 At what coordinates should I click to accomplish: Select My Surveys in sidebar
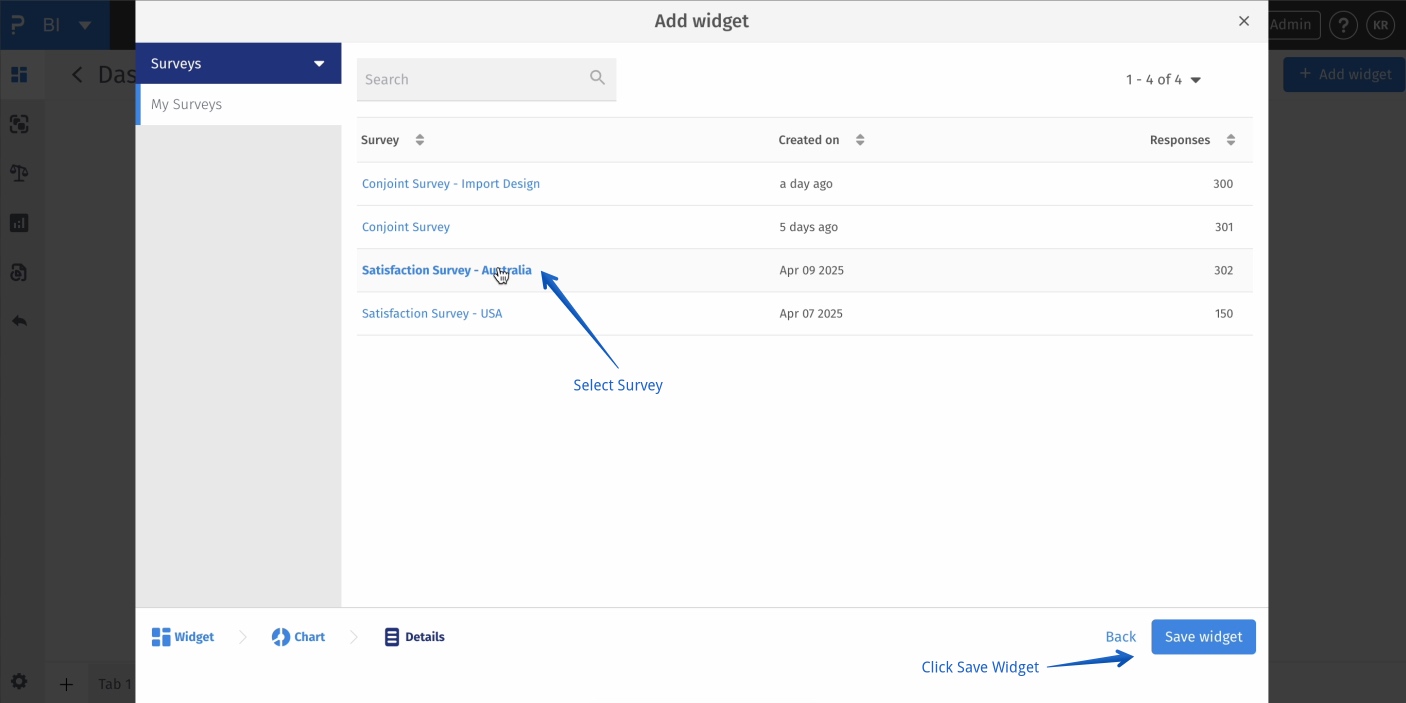click(187, 104)
